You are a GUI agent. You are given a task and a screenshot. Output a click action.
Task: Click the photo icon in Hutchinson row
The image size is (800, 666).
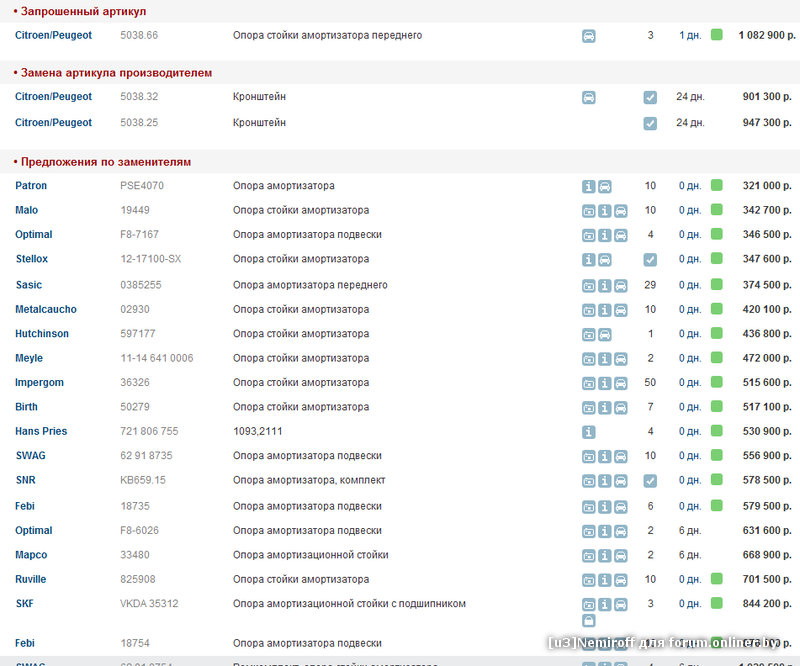point(589,334)
